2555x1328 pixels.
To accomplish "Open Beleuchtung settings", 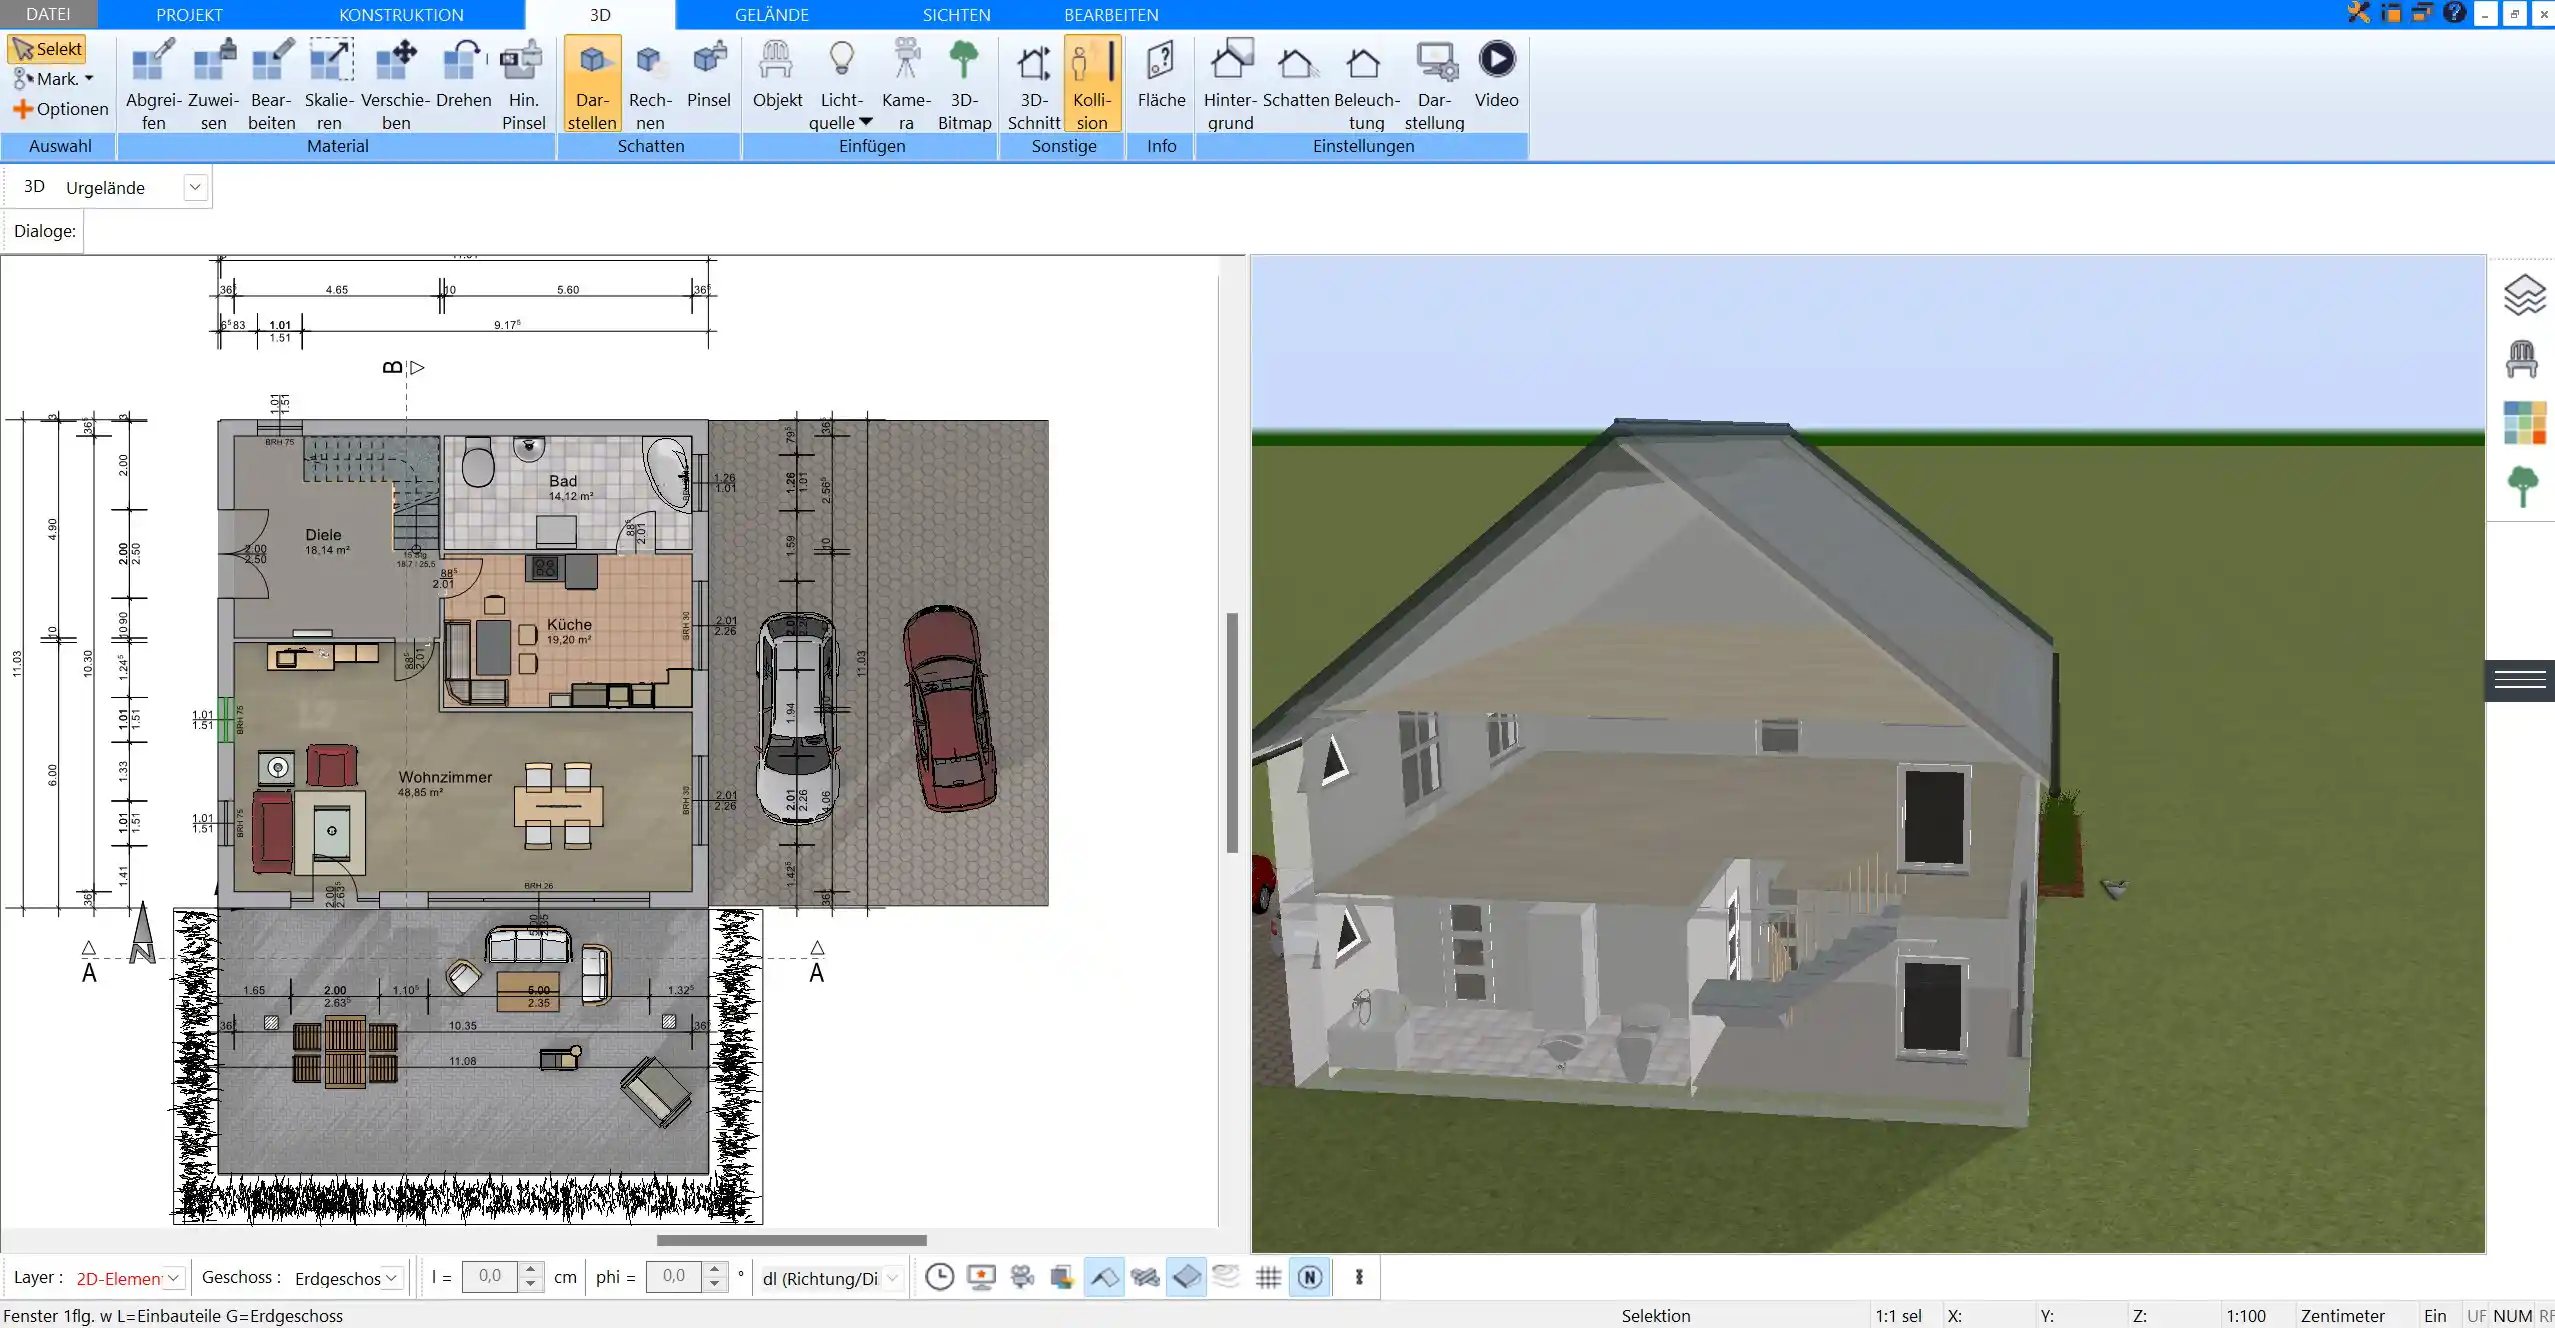I will tap(1366, 84).
